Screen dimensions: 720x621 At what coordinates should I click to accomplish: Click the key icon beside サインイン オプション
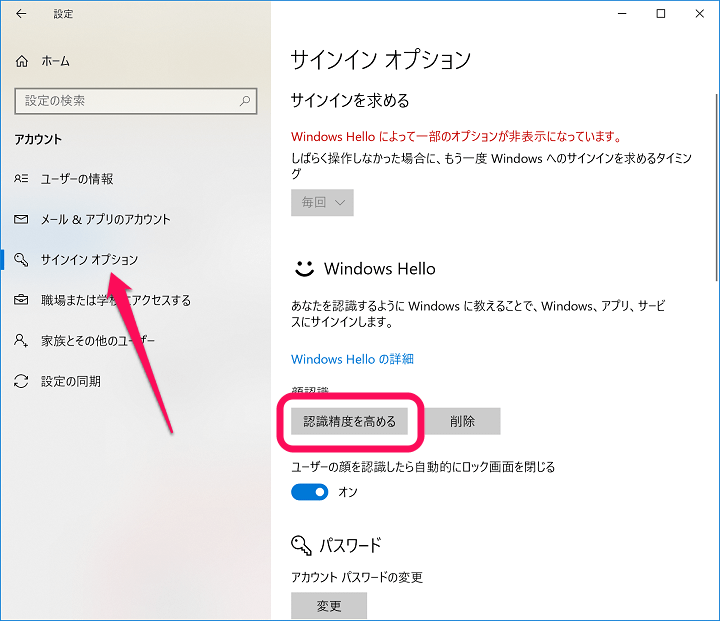point(22,260)
